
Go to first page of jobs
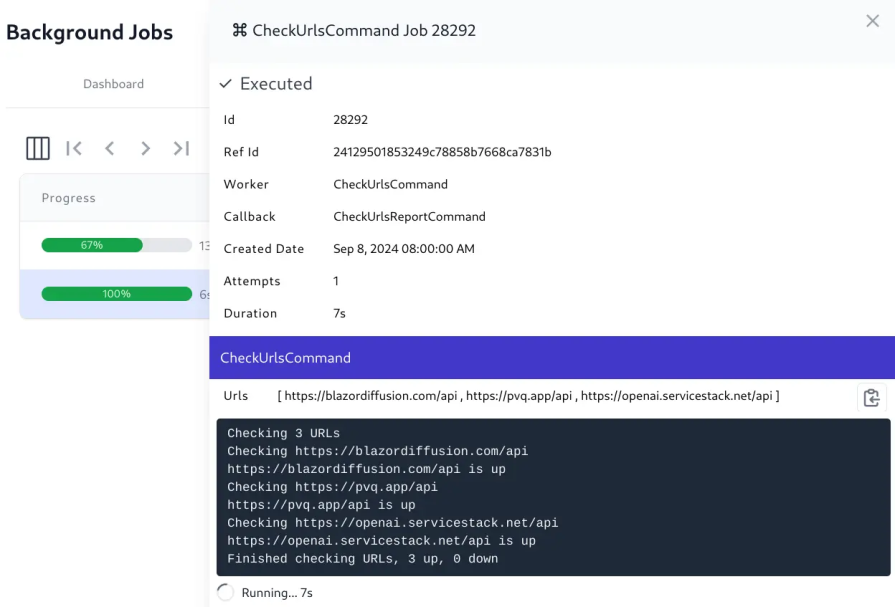tap(74, 148)
